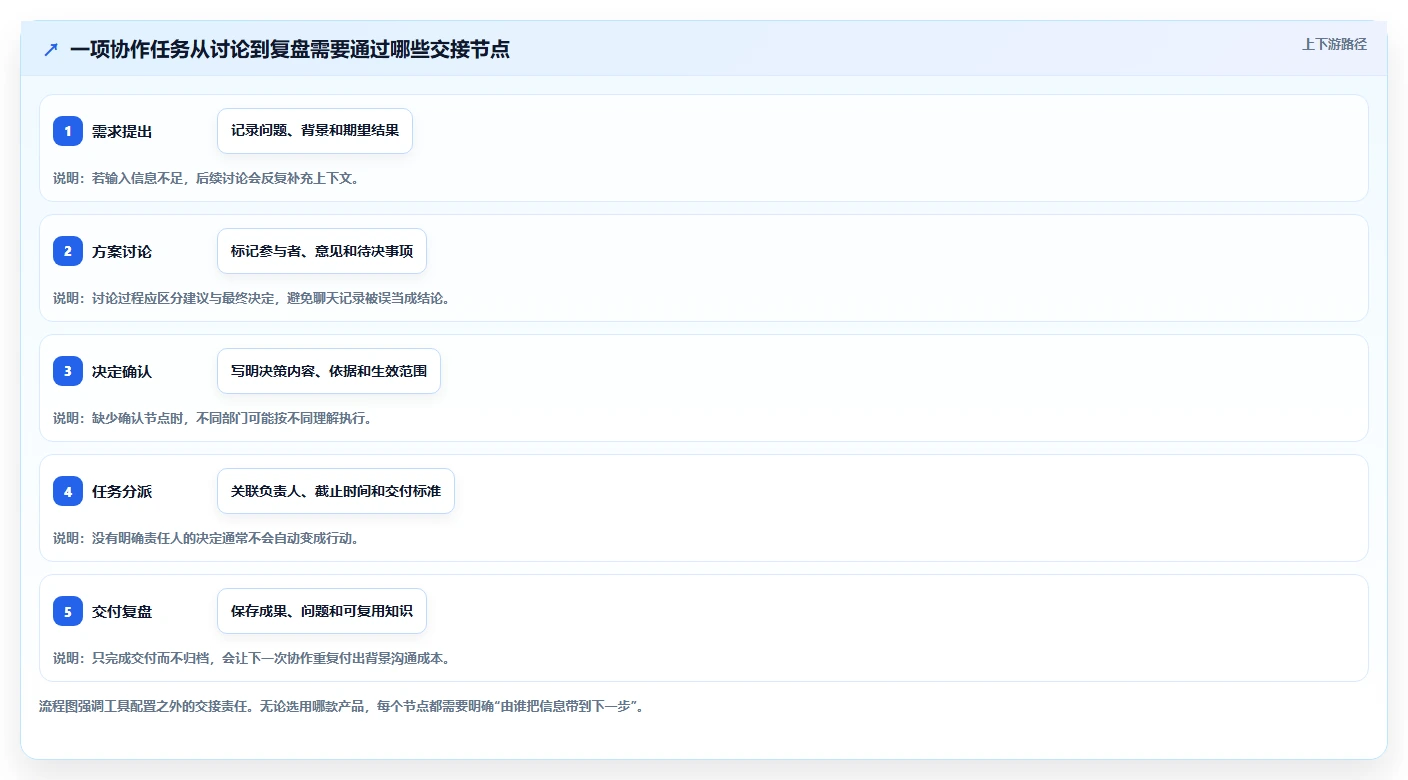Click step number 5 badge
This screenshot has height=780, width=1408.
[68, 611]
